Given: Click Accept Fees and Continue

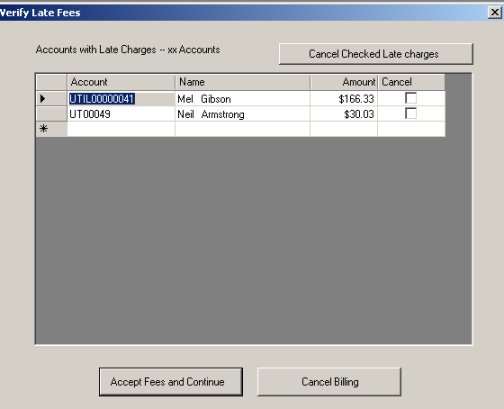Looking at the screenshot, I should (x=171, y=382).
